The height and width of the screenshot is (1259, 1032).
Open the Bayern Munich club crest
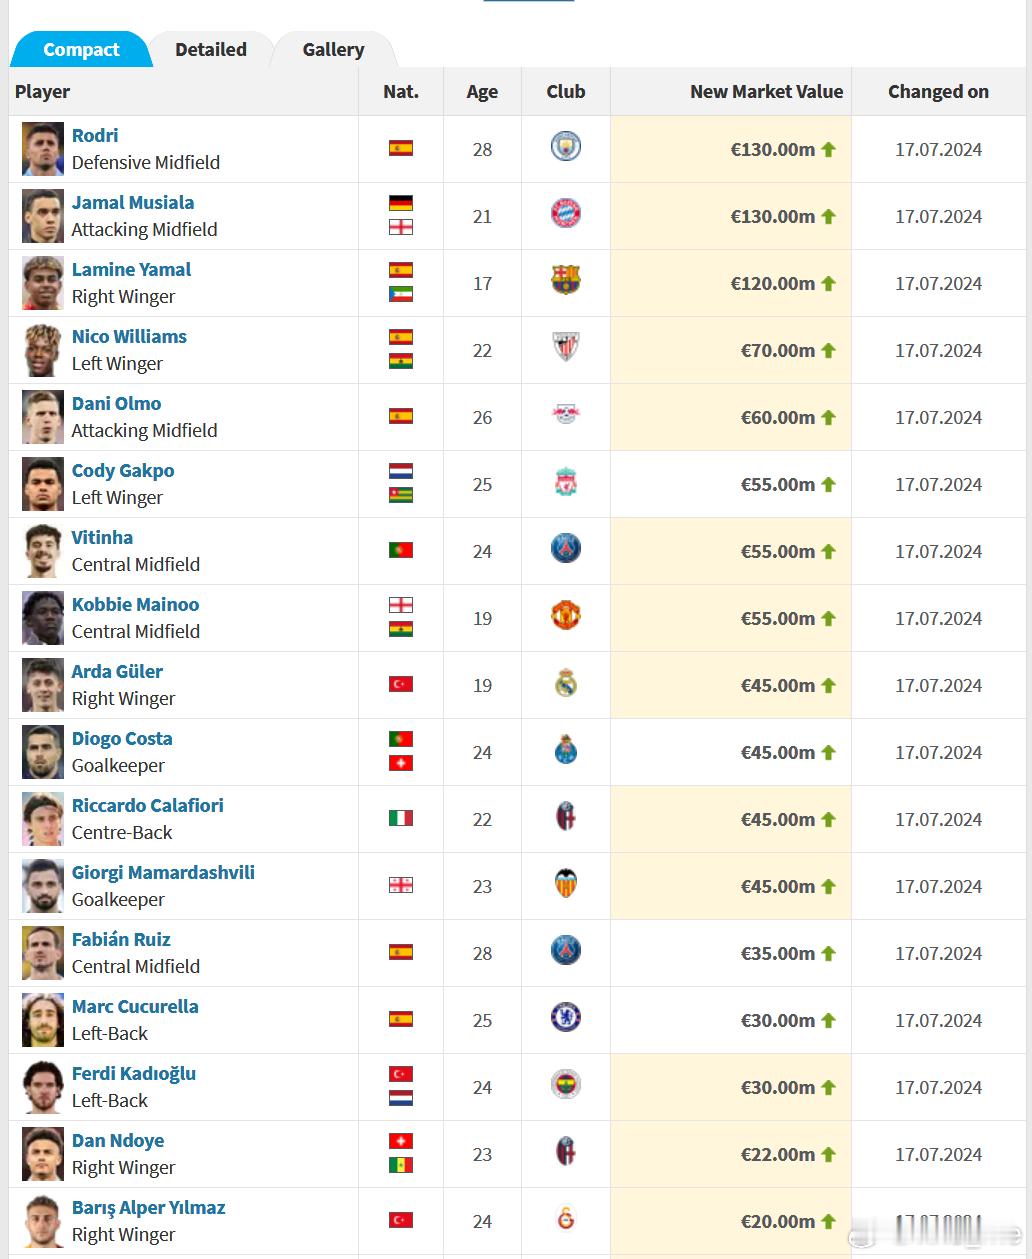[566, 214]
